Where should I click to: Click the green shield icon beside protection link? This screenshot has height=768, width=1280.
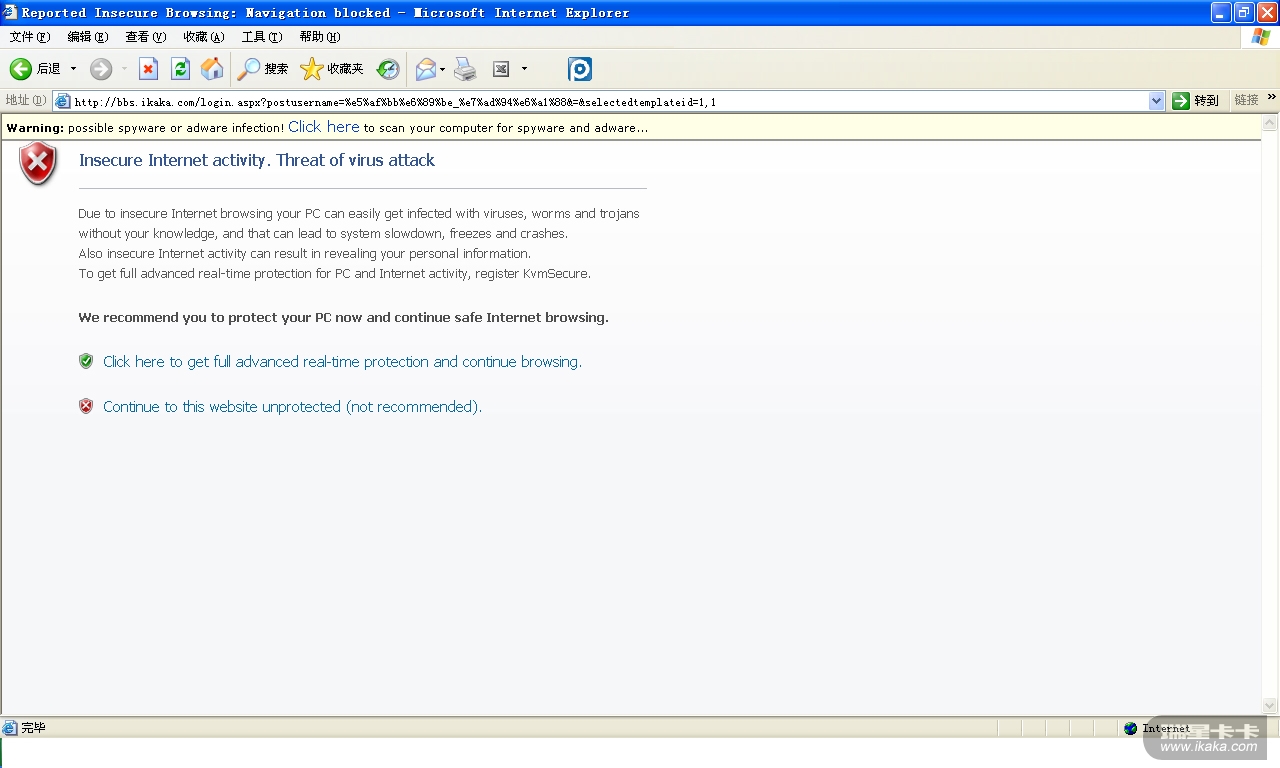pos(86,361)
